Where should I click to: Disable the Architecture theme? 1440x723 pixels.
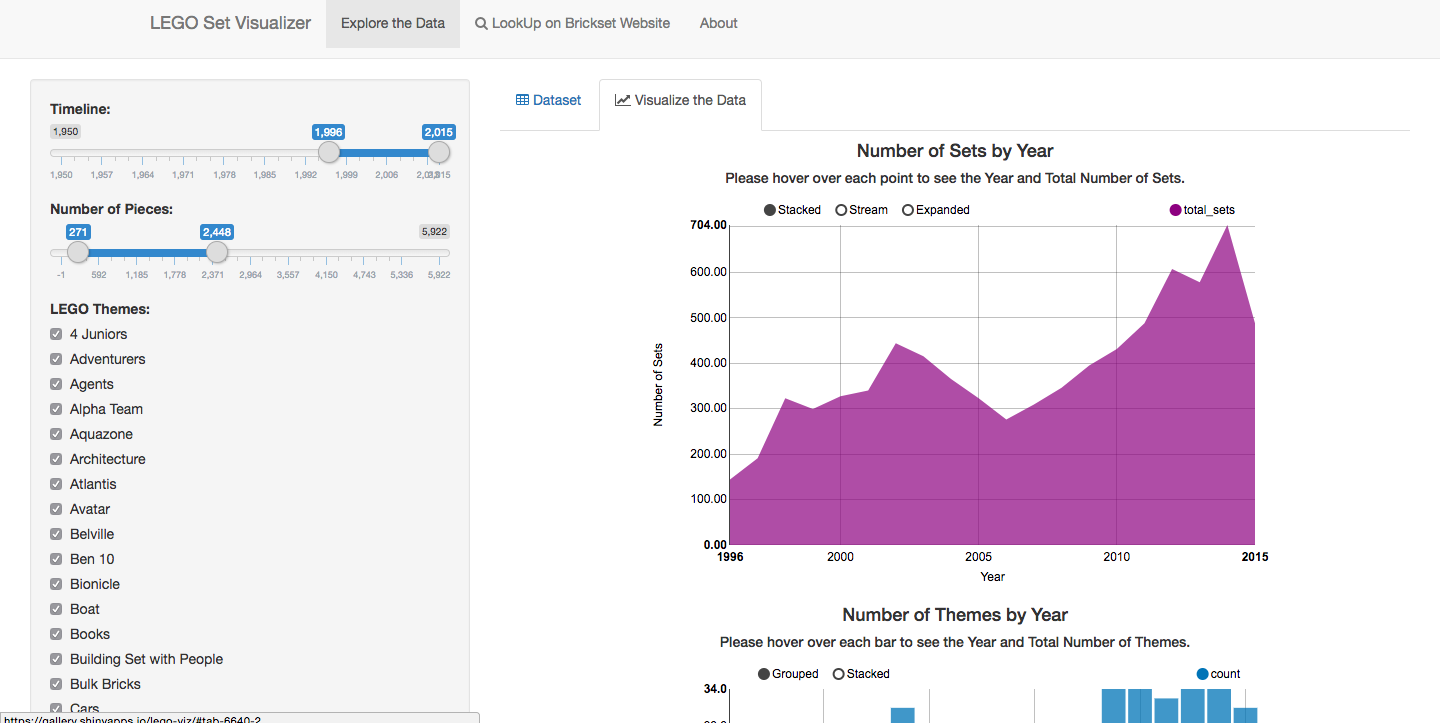click(56, 459)
